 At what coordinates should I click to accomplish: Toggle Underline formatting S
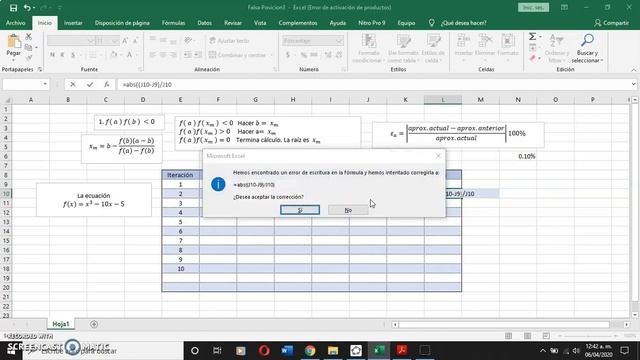tap(73, 55)
